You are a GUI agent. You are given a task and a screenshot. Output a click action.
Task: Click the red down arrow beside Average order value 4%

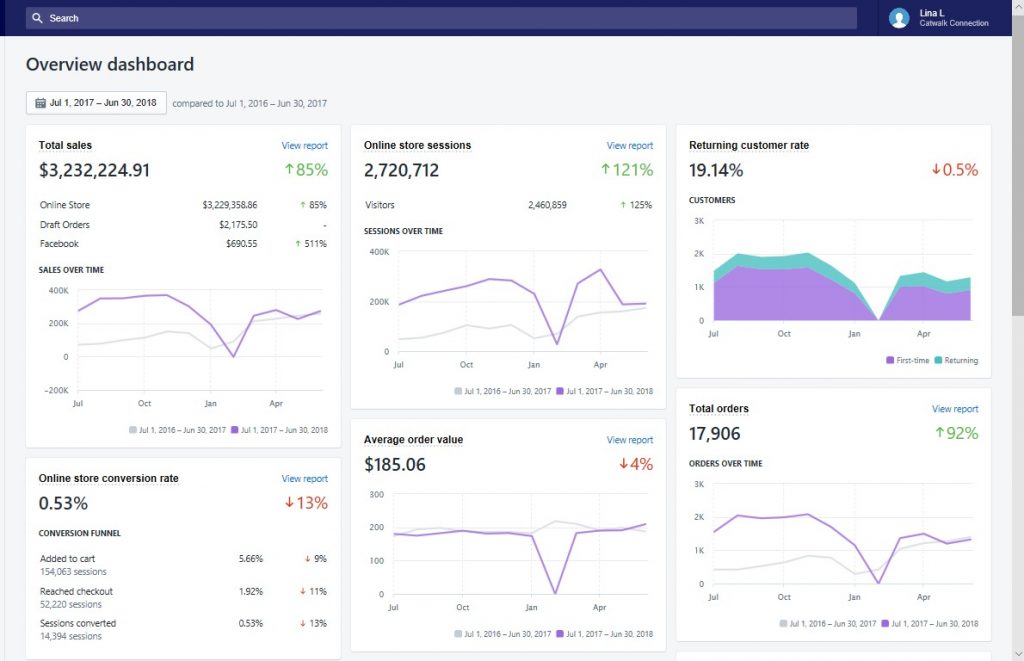pyautogui.click(x=623, y=464)
